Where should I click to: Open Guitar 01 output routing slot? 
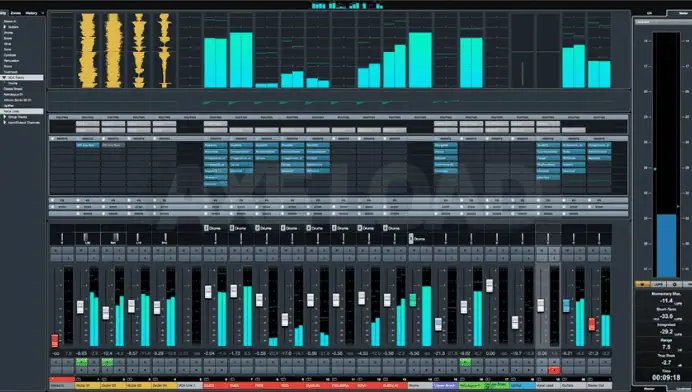point(88,130)
